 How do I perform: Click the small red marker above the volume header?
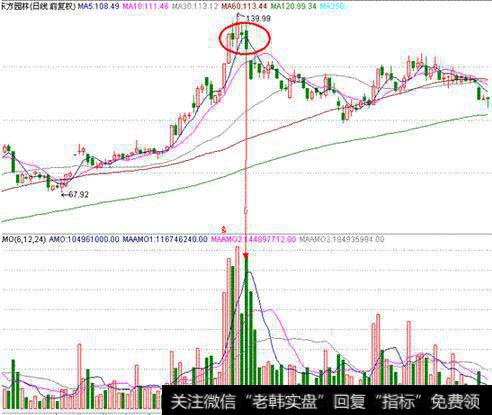coord(224,229)
